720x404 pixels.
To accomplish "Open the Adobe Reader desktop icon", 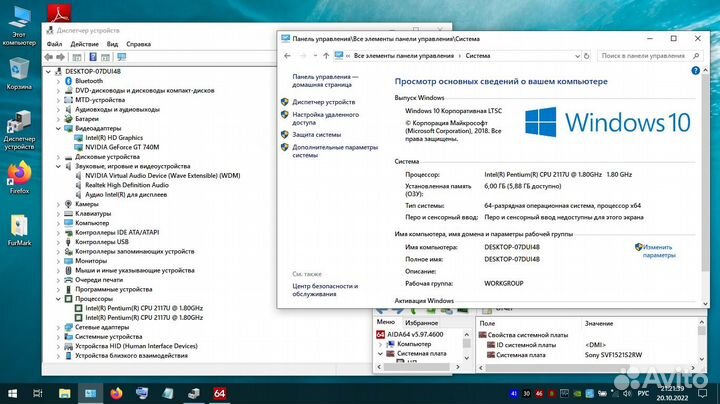I will (59, 13).
